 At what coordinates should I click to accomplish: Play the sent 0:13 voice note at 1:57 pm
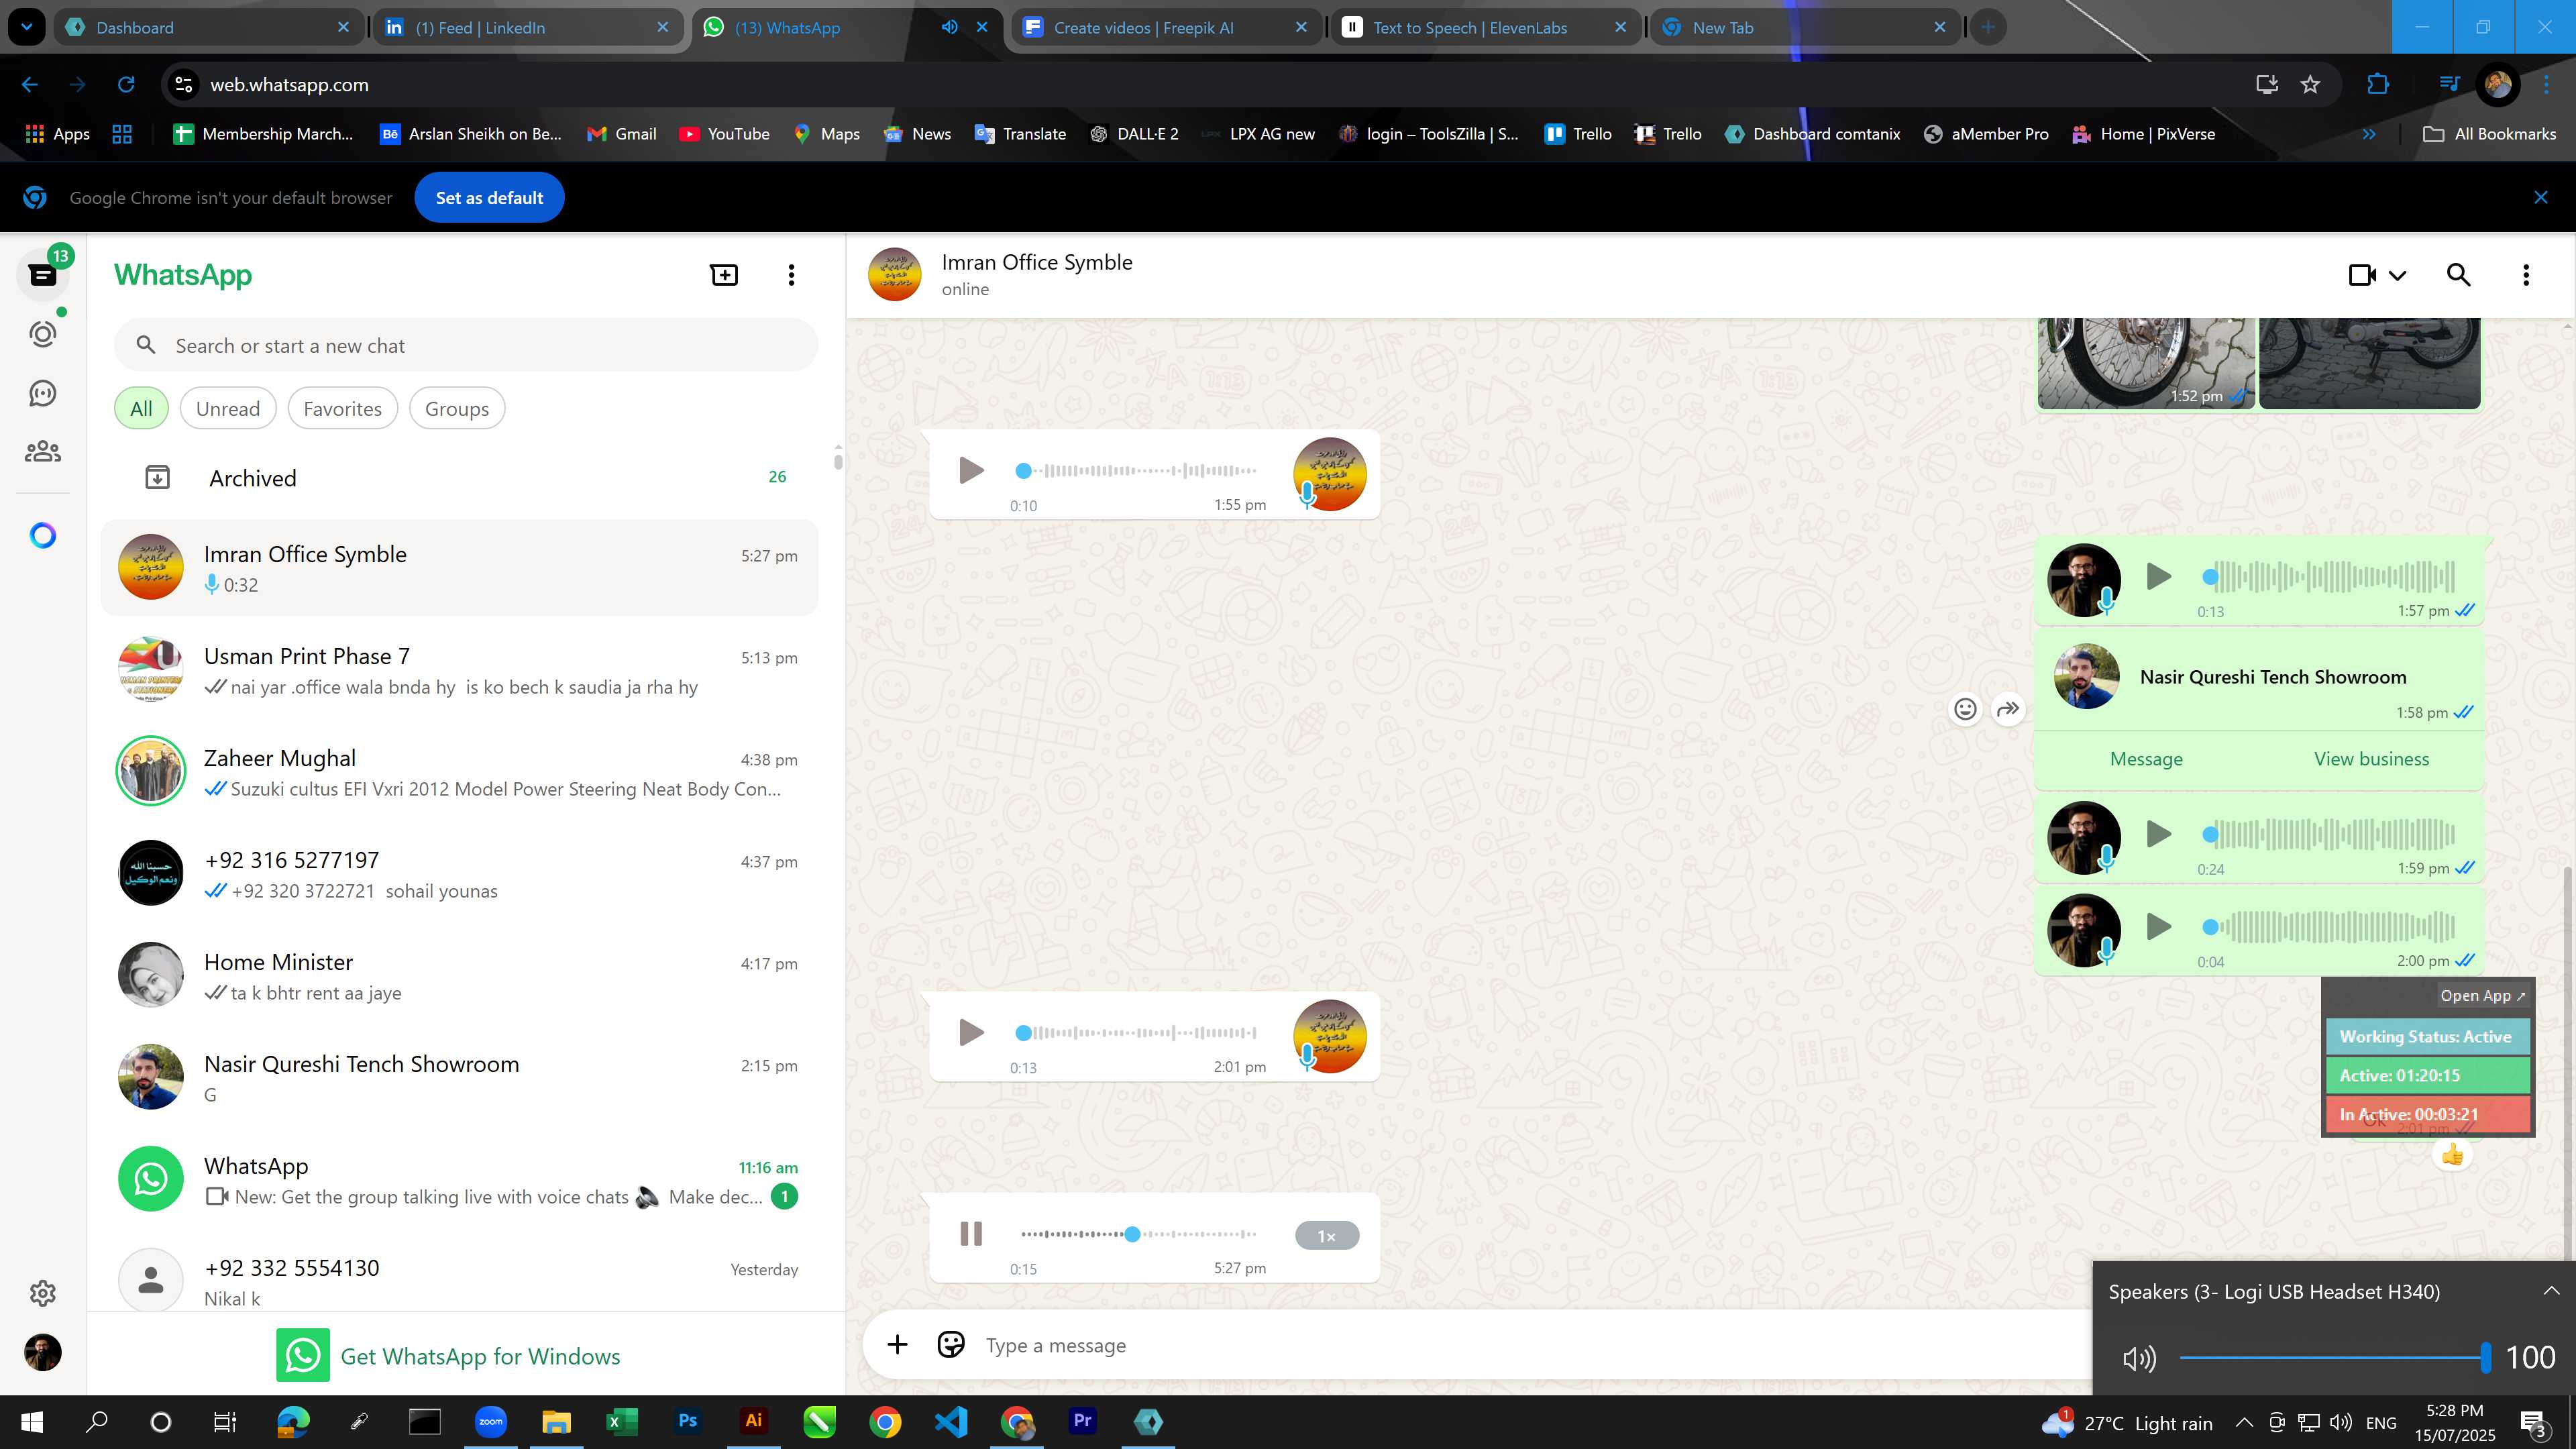click(x=2158, y=576)
